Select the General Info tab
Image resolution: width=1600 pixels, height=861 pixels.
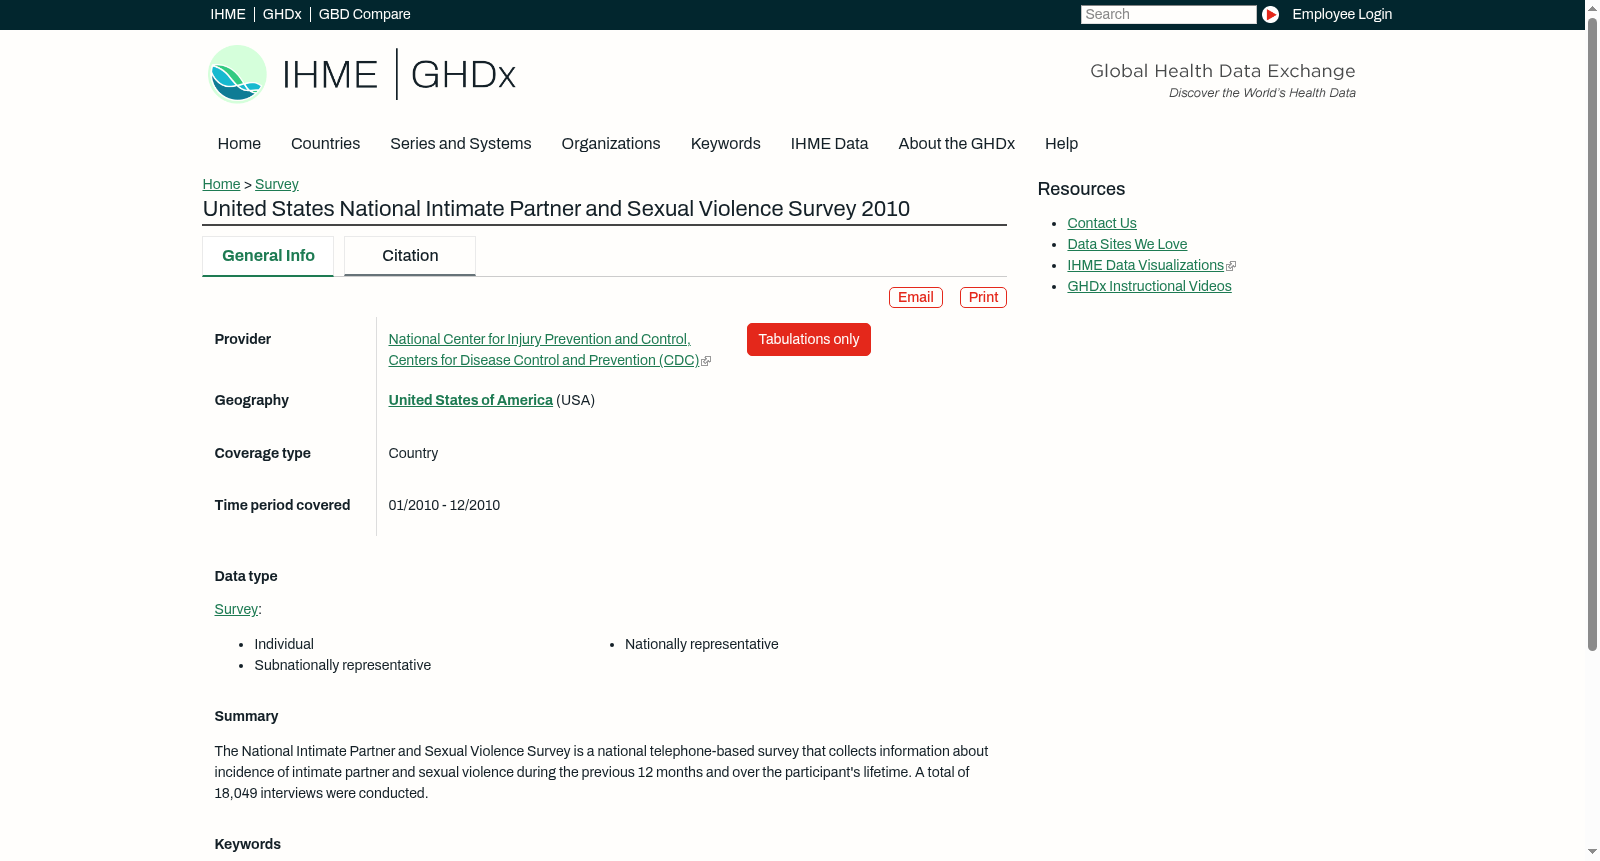(268, 256)
